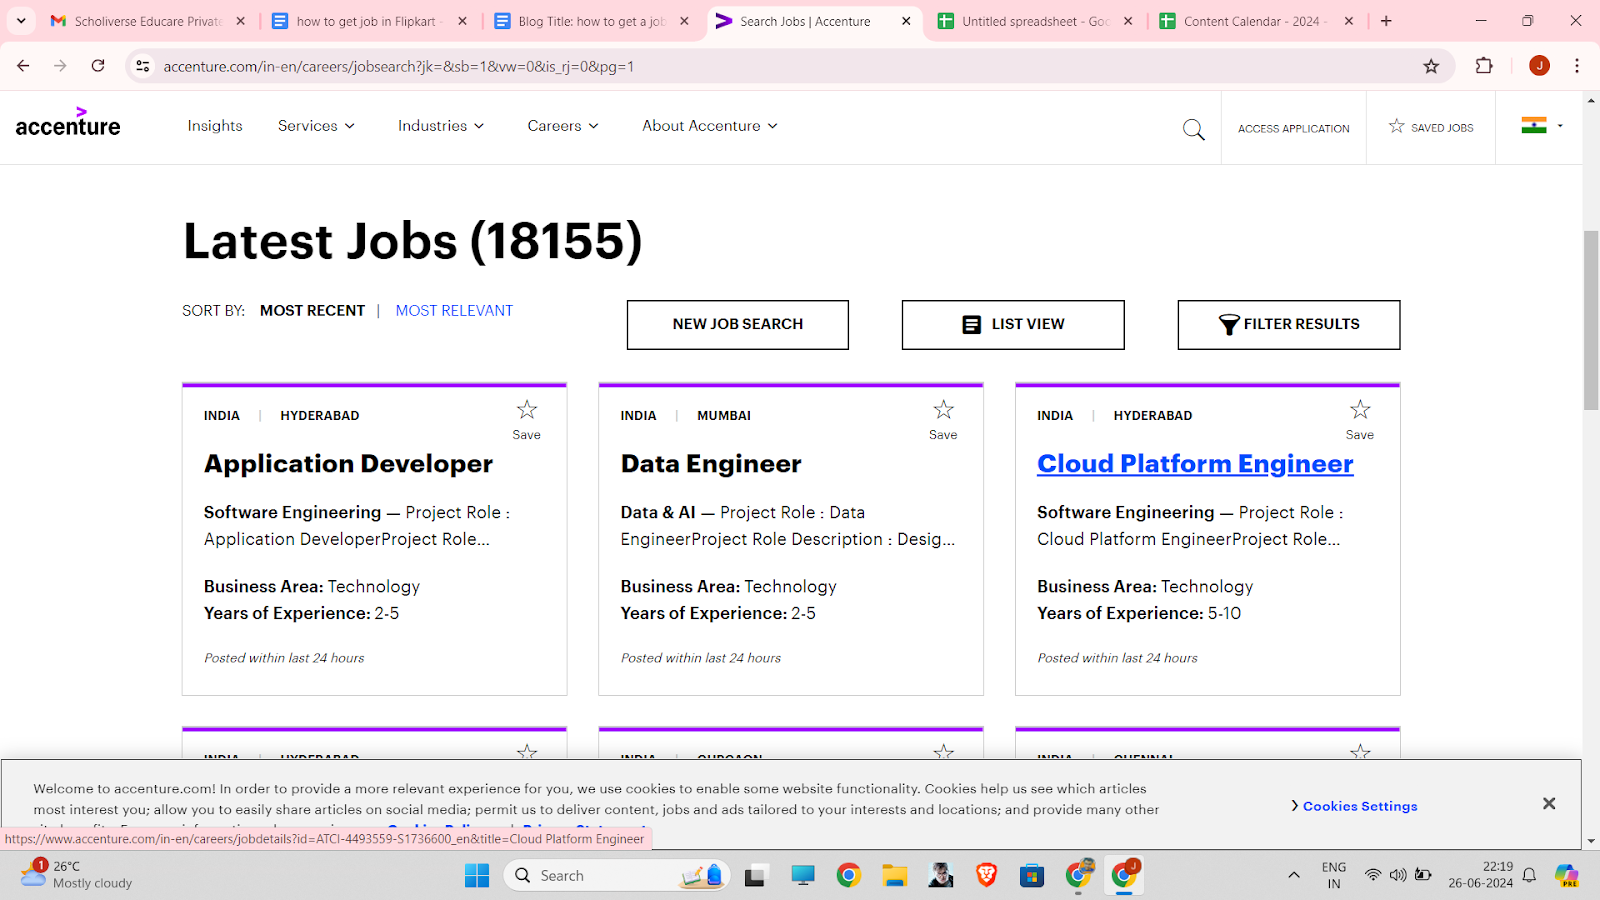This screenshot has width=1600, height=900.
Task: Open Chrome profile J avatar
Action: tap(1539, 66)
